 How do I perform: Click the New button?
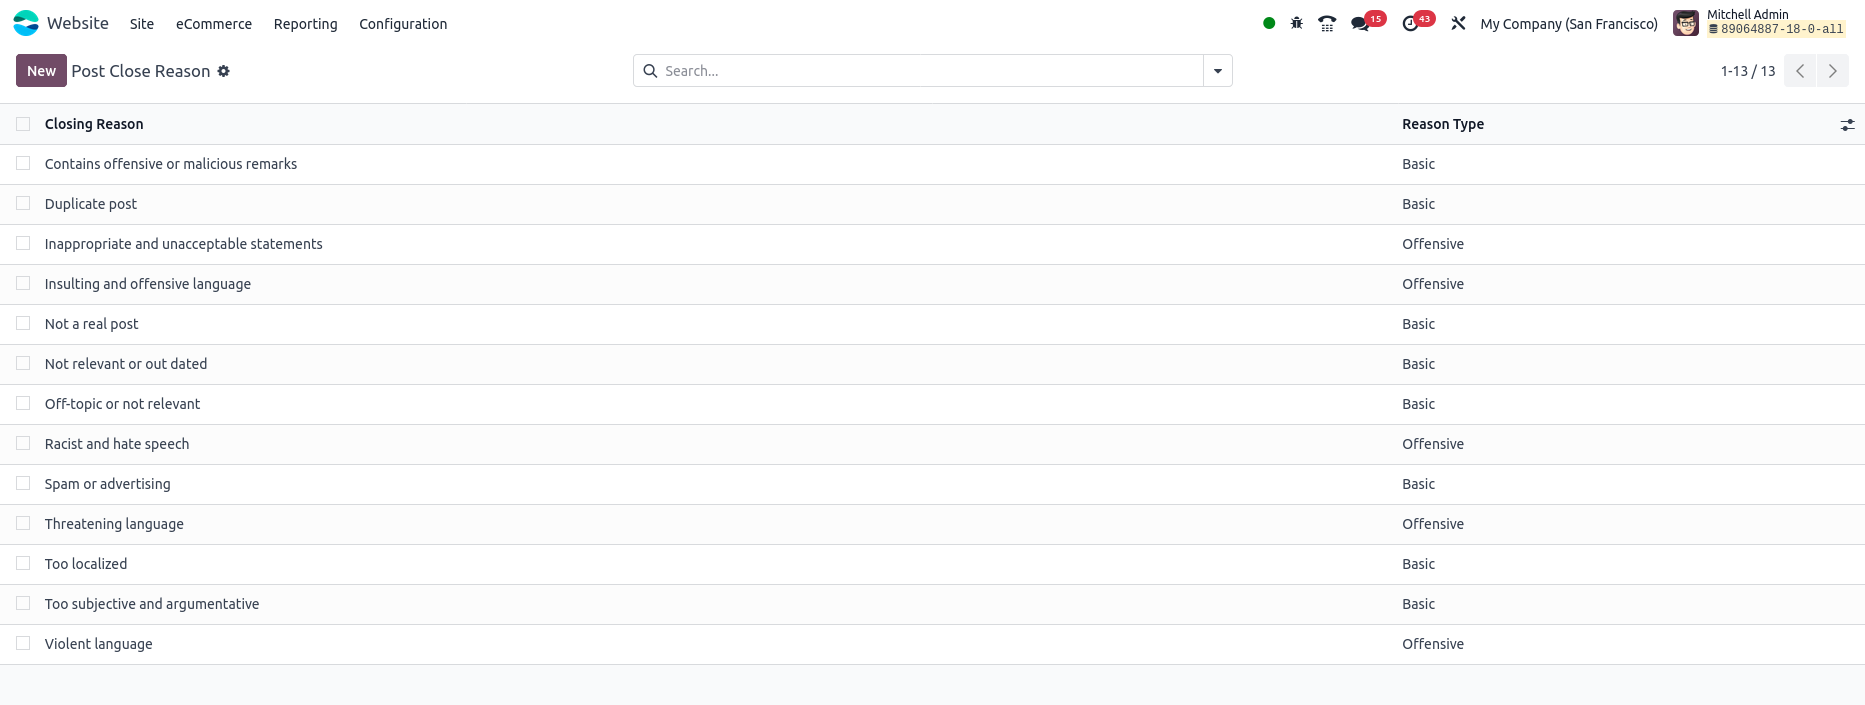tap(41, 71)
